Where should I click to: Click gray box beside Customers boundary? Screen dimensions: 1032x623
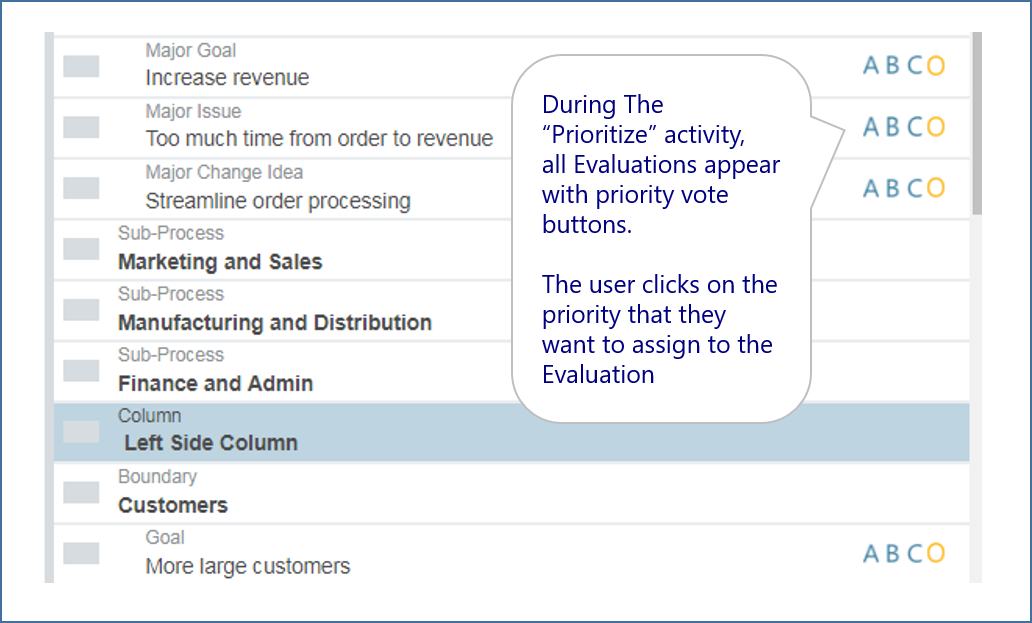pos(81,492)
